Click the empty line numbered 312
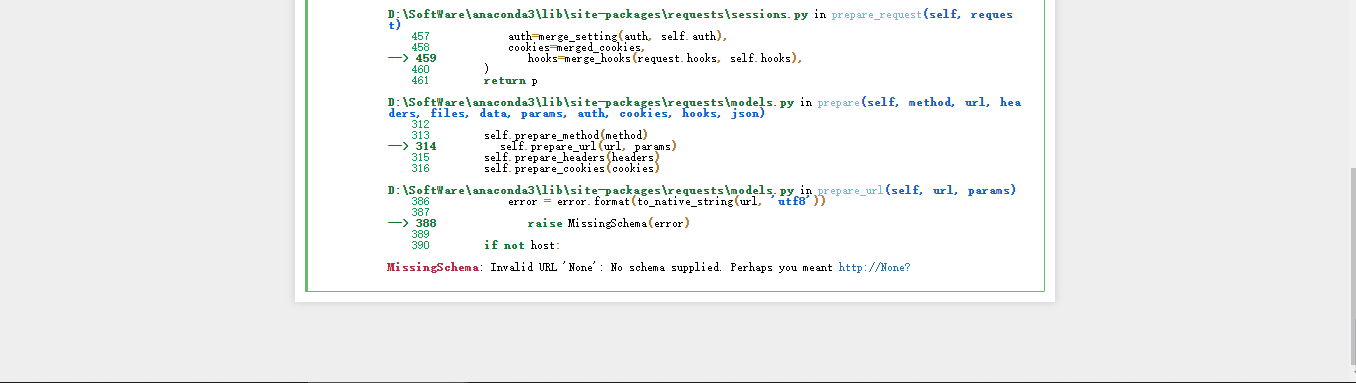 click(420, 124)
